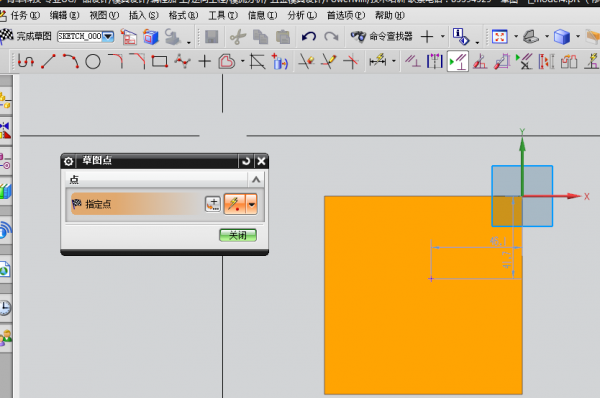Screen dimensions: 600x398
Task: Open the 格式 (Format) menu
Action: pos(183,15)
